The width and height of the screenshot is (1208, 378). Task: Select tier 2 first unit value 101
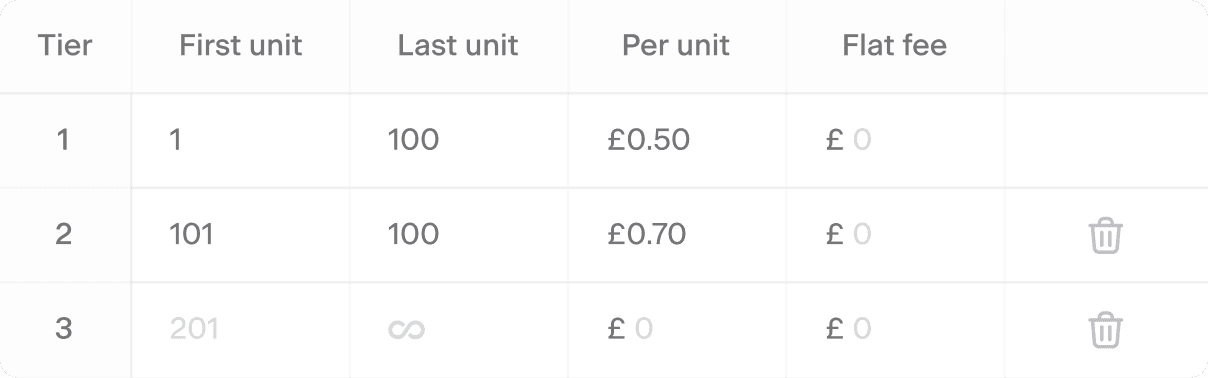[191, 235]
